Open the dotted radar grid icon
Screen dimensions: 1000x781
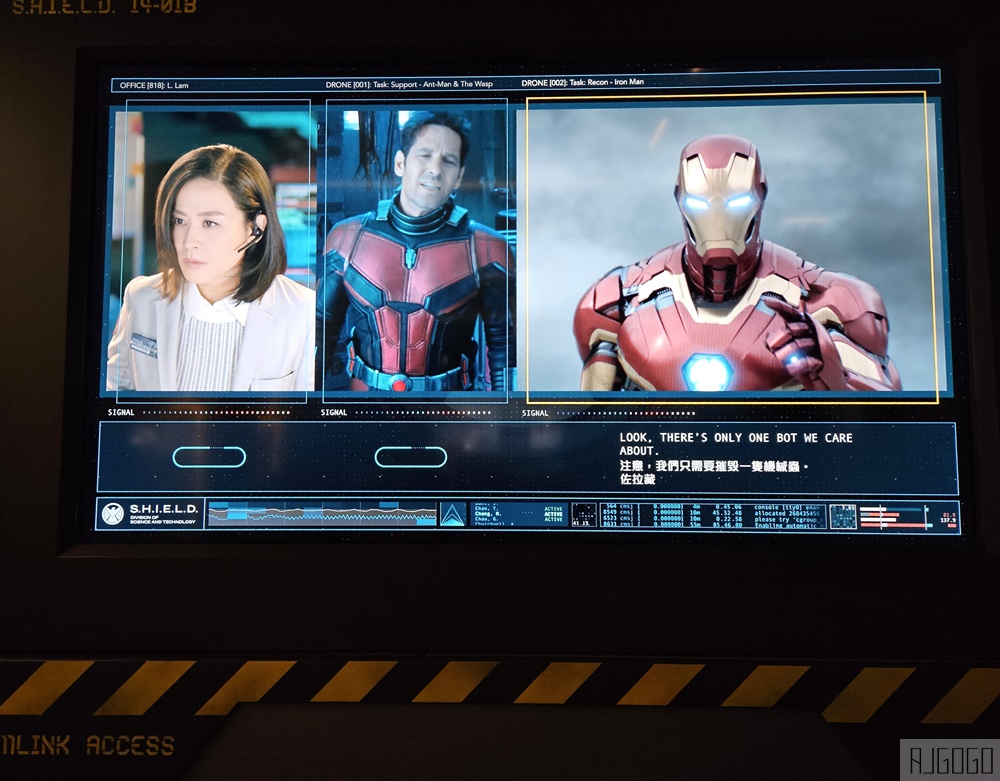(x=583, y=514)
